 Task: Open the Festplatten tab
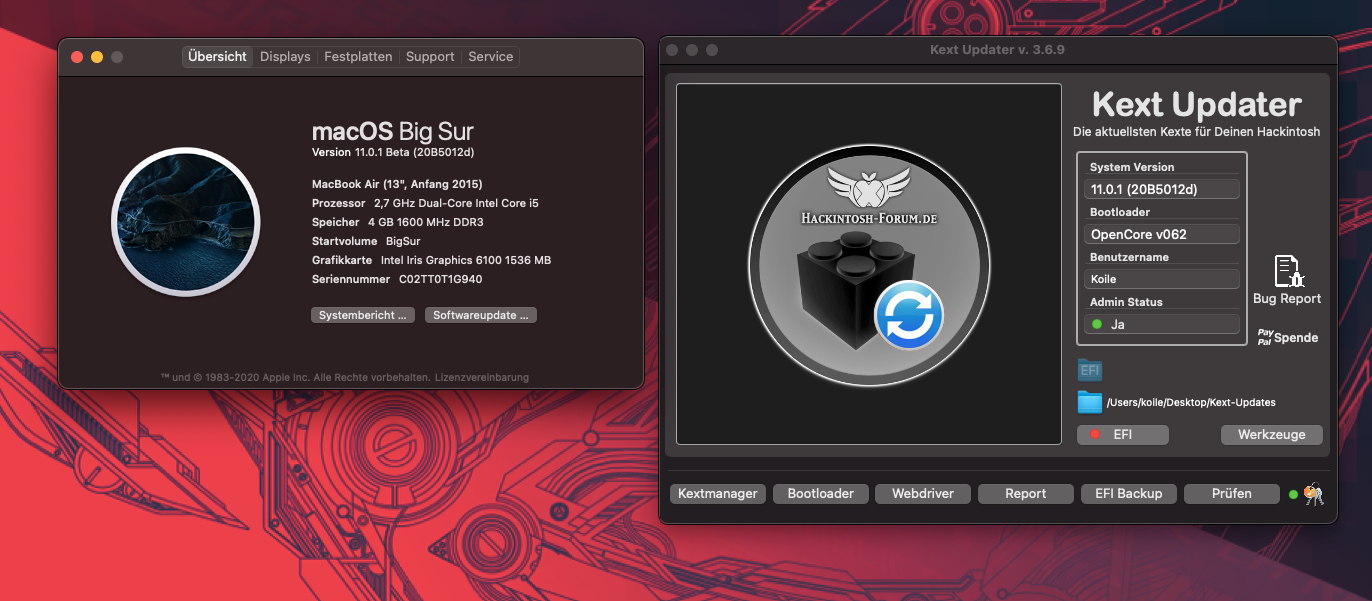[358, 57]
